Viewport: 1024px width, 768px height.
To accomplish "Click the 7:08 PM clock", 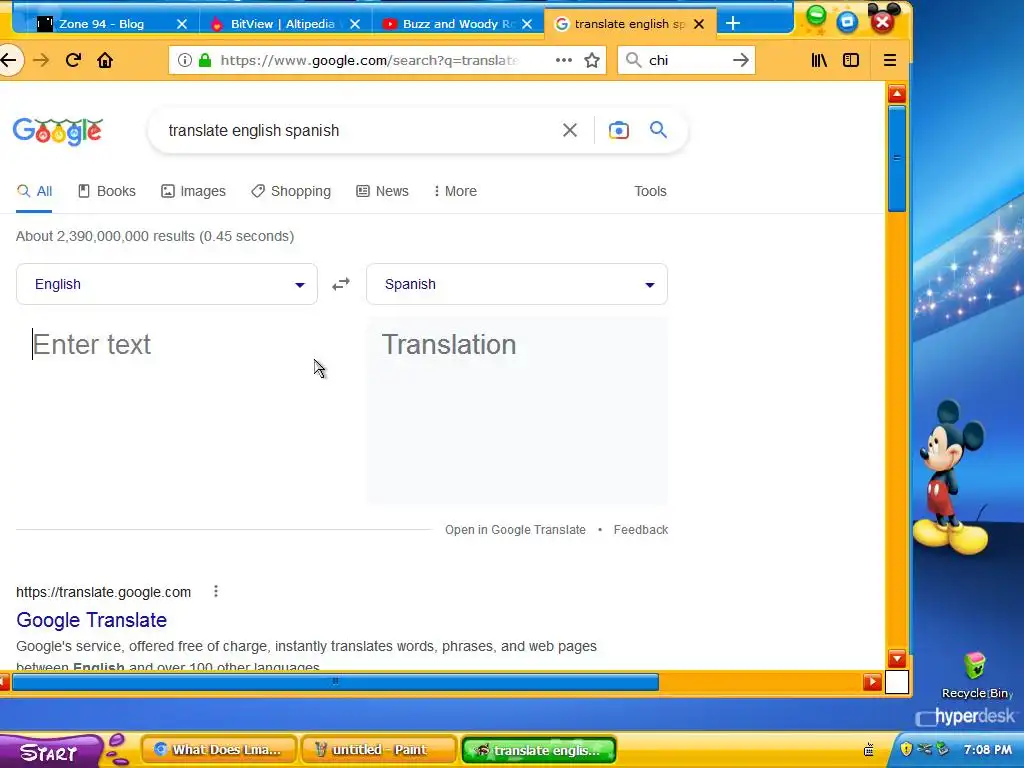I will point(987,750).
